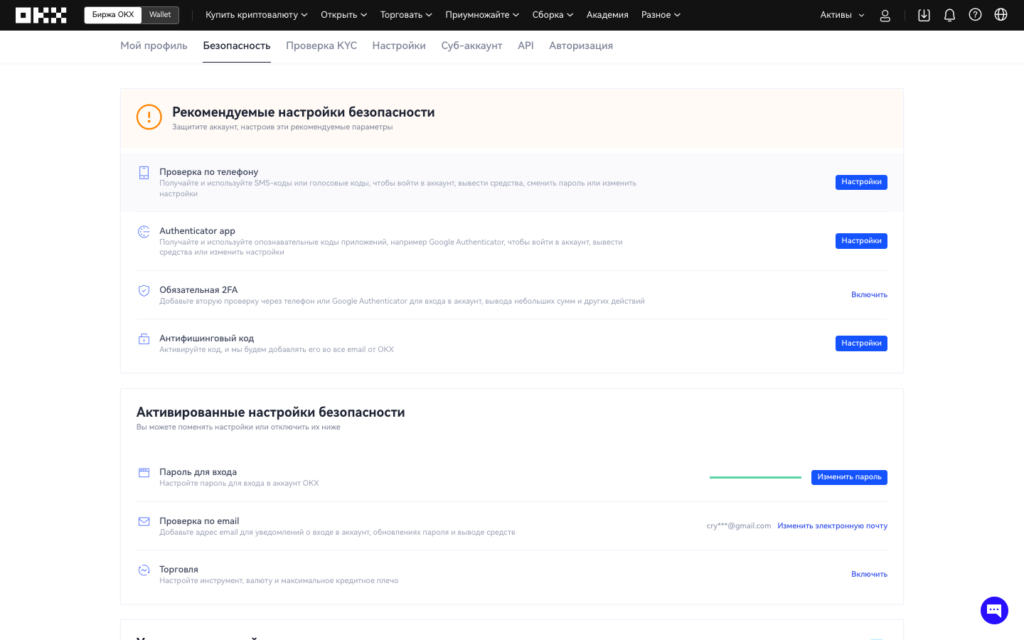Click the download app icon
The width and height of the screenshot is (1024, 640).
point(923,15)
